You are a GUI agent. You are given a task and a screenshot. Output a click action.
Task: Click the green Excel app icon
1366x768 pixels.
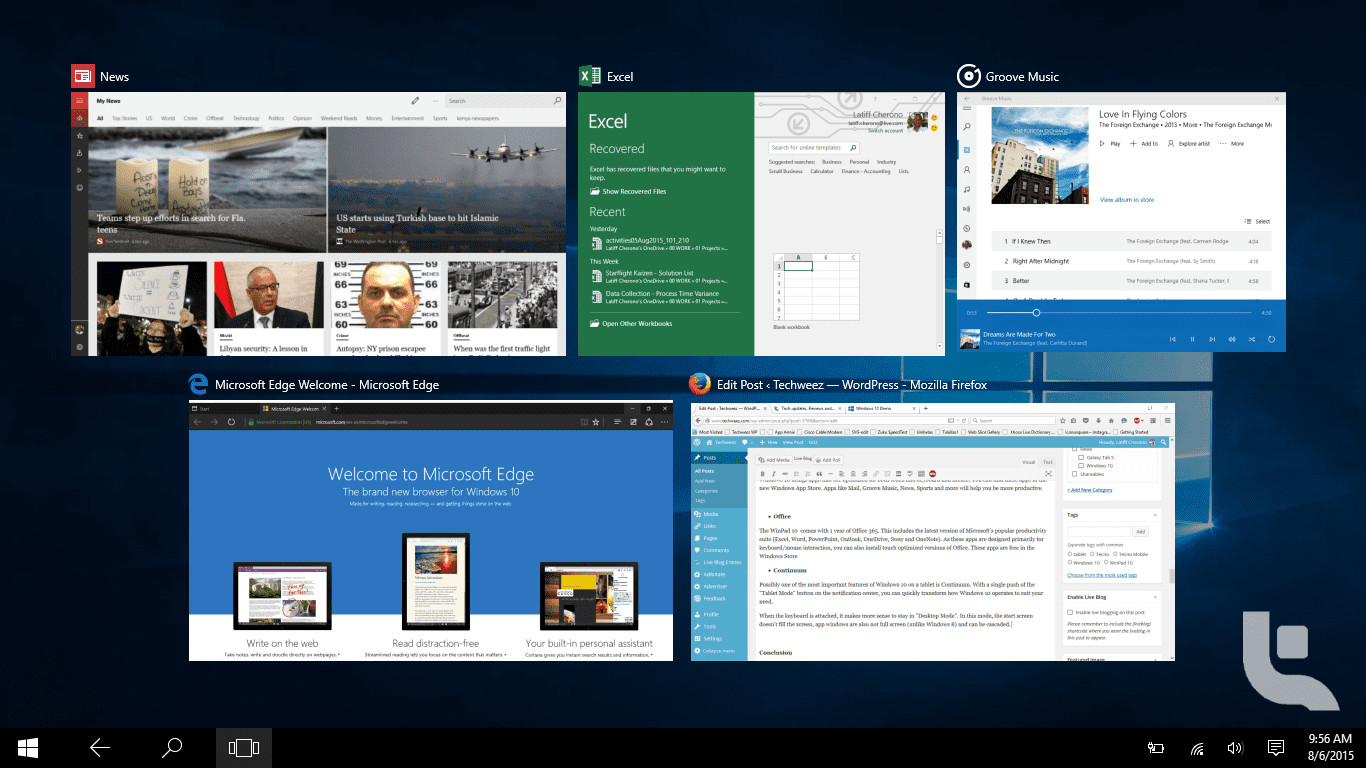[590, 76]
